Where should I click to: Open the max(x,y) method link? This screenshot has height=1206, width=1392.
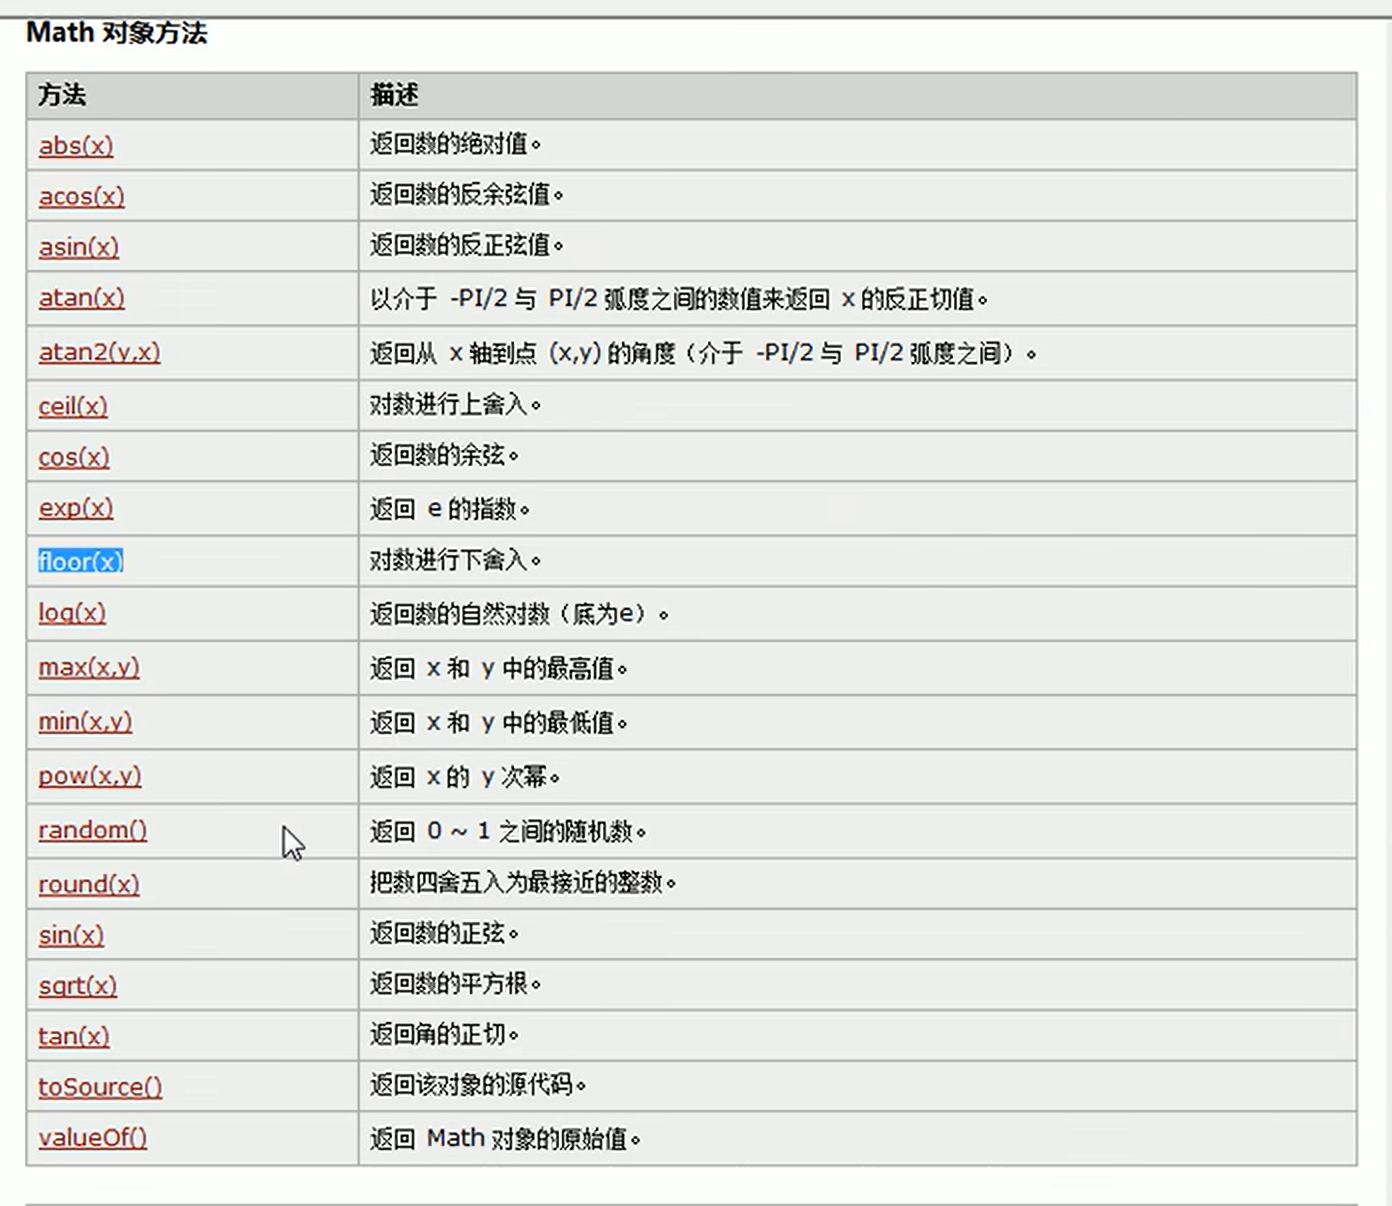[89, 667]
